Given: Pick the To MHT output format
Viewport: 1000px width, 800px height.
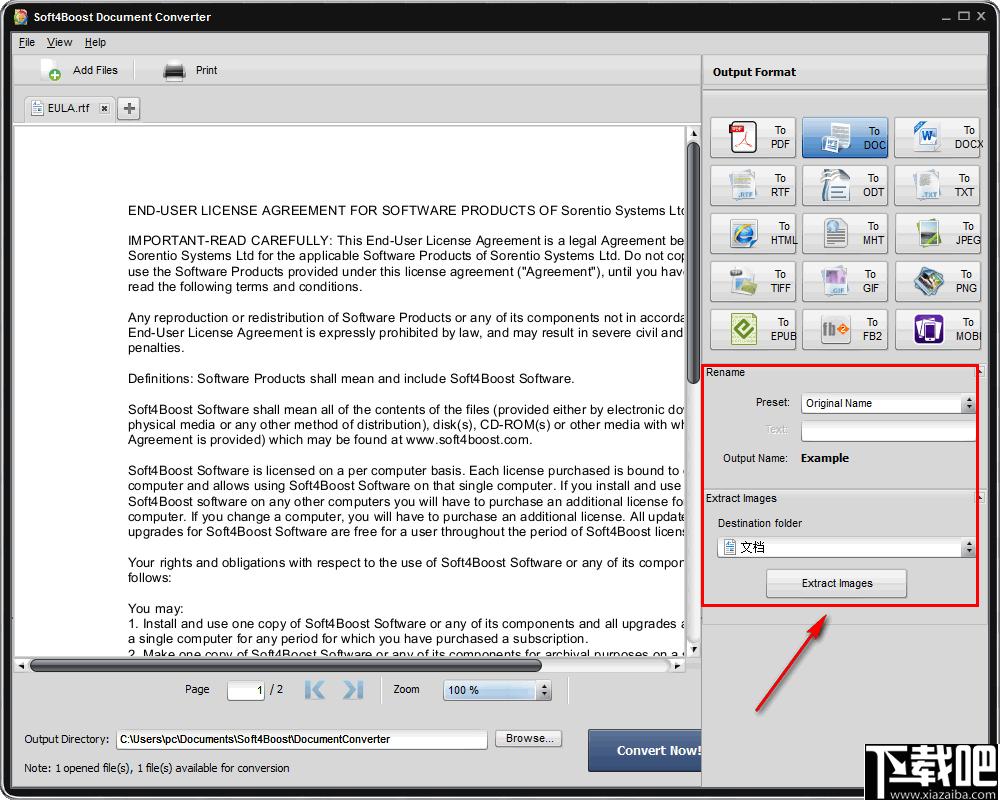Looking at the screenshot, I should [845, 233].
